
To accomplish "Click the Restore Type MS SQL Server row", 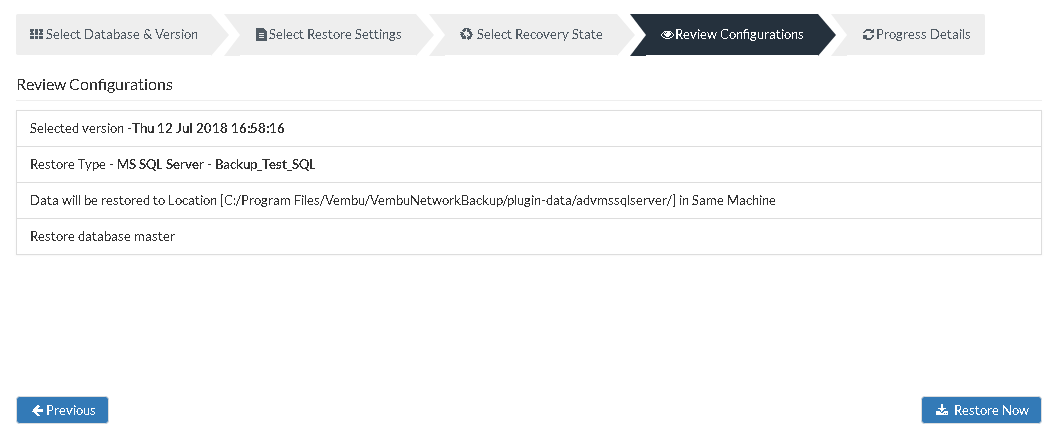I will [529, 164].
